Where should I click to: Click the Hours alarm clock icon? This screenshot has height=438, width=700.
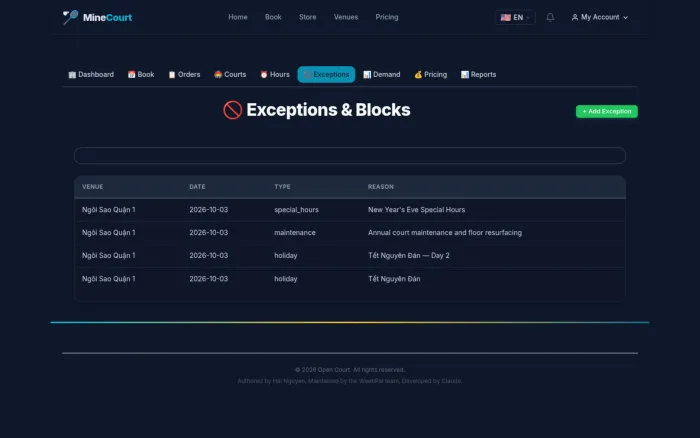[264, 75]
